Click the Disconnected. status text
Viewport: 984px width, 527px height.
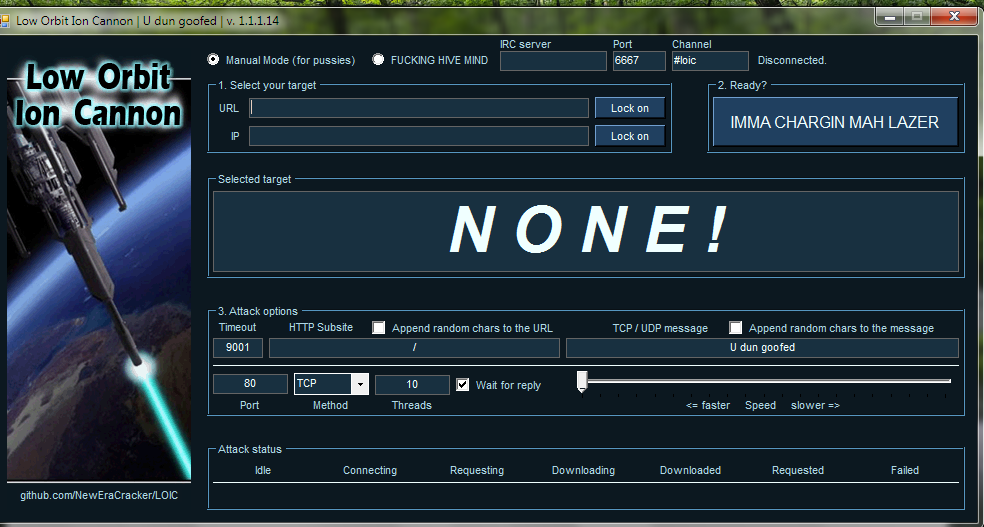(792, 60)
